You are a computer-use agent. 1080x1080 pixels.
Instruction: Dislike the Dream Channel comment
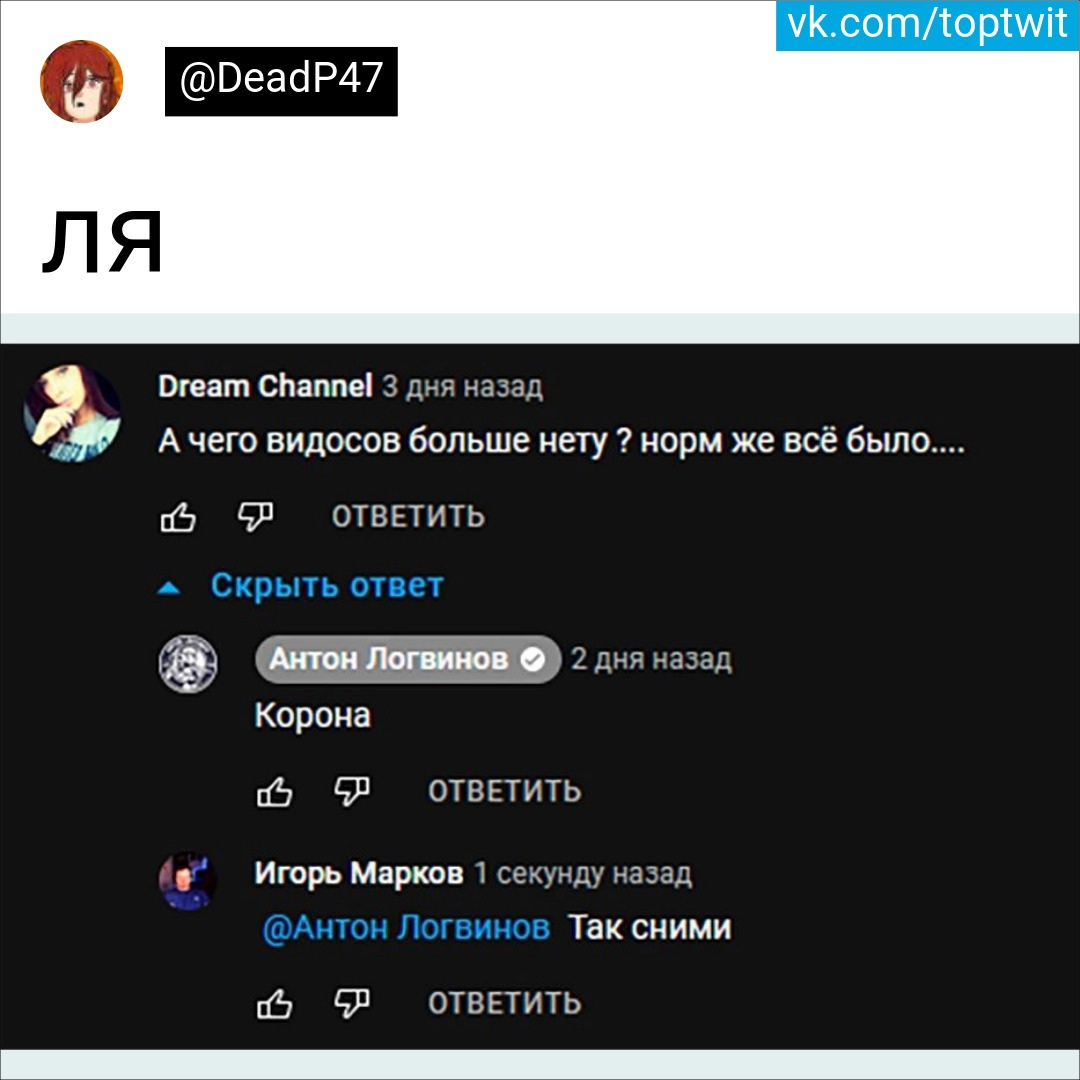[255, 517]
